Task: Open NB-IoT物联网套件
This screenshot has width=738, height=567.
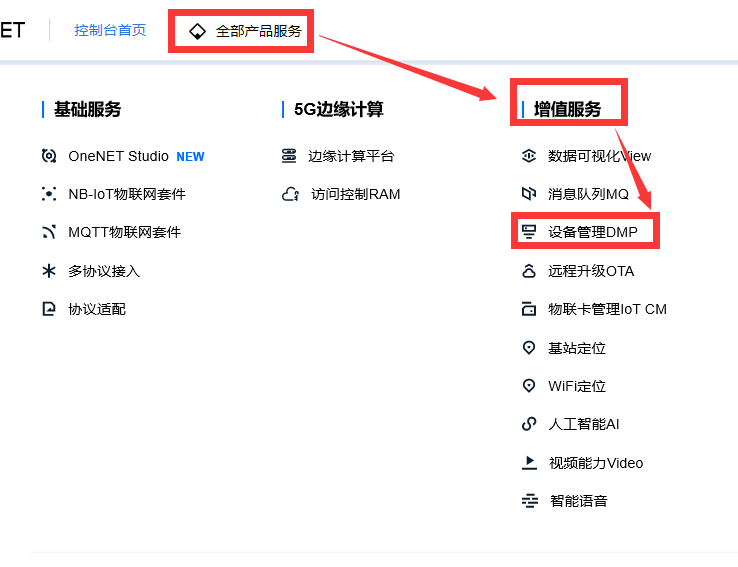Action: coord(127,194)
